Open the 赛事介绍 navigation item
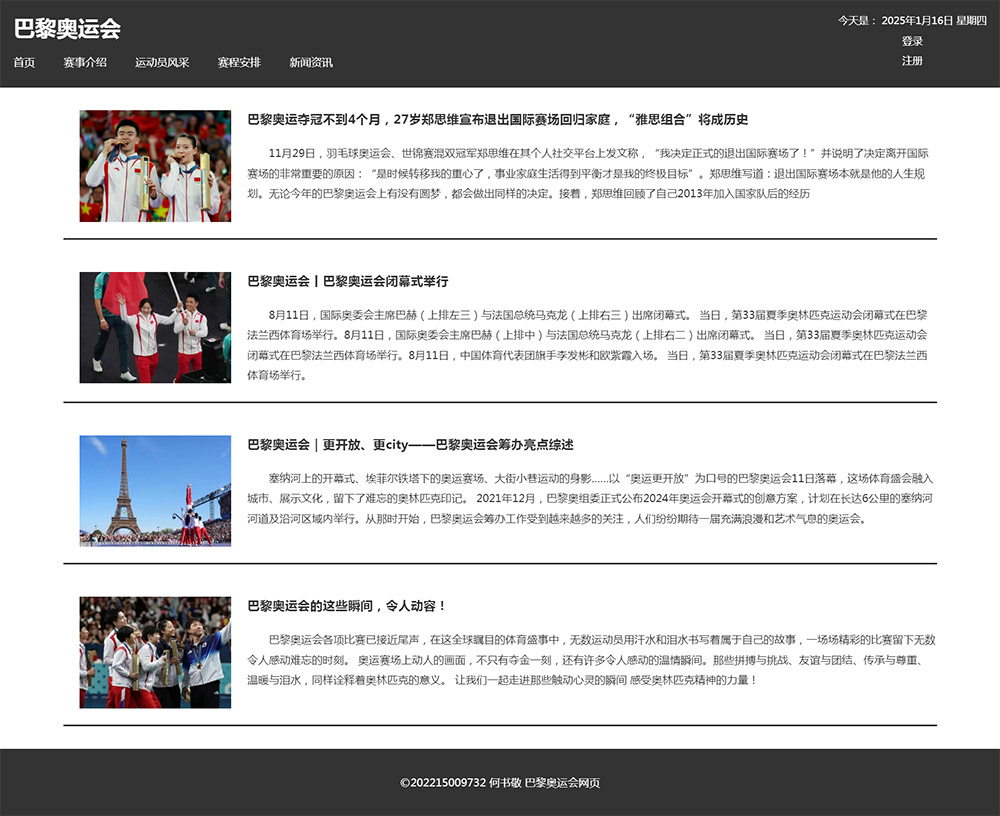 pyautogui.click(x=85, y=63)
